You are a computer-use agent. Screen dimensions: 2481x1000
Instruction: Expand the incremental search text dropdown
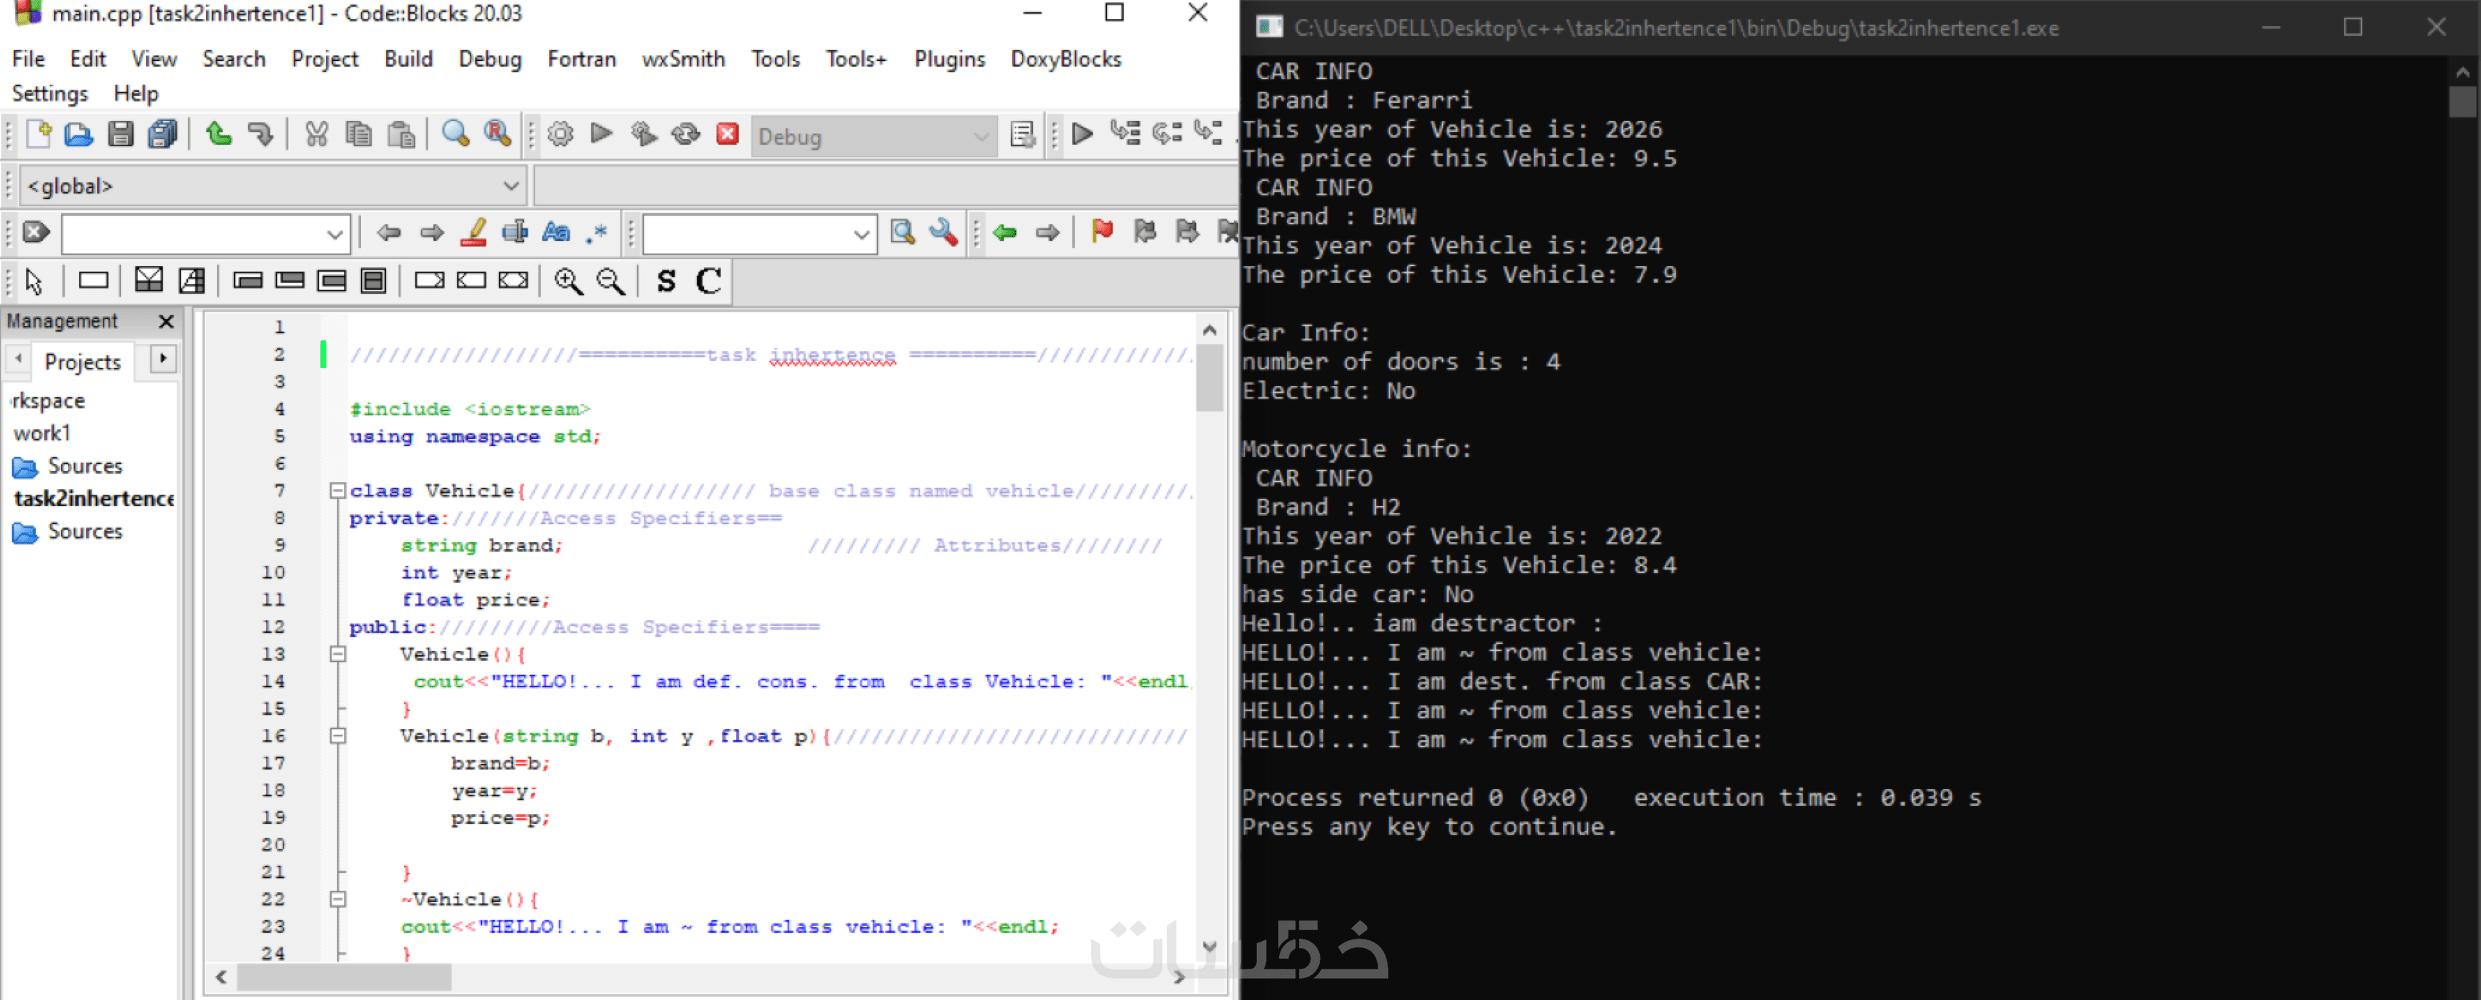(335, 235)
